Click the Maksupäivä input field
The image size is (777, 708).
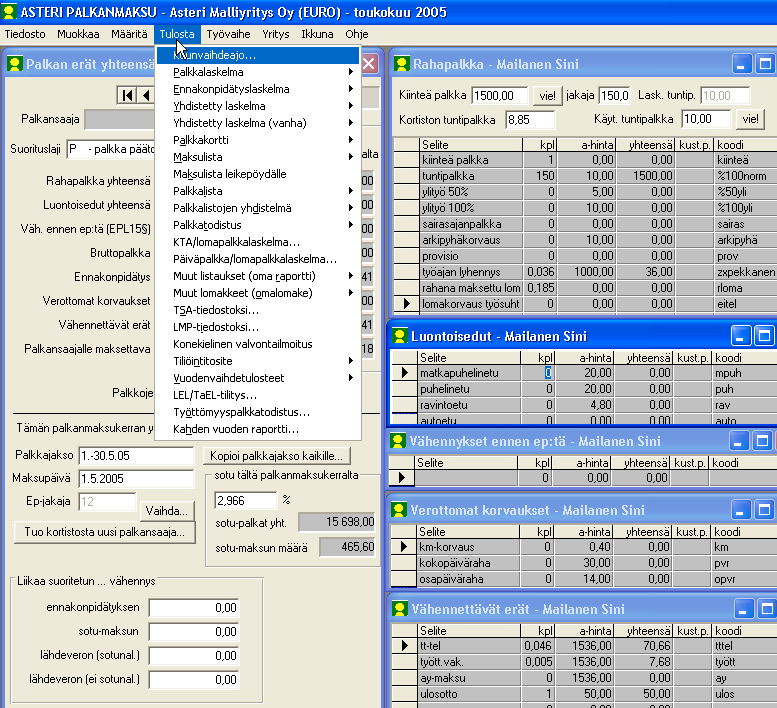pyautogui.click(x=136, y=479)
